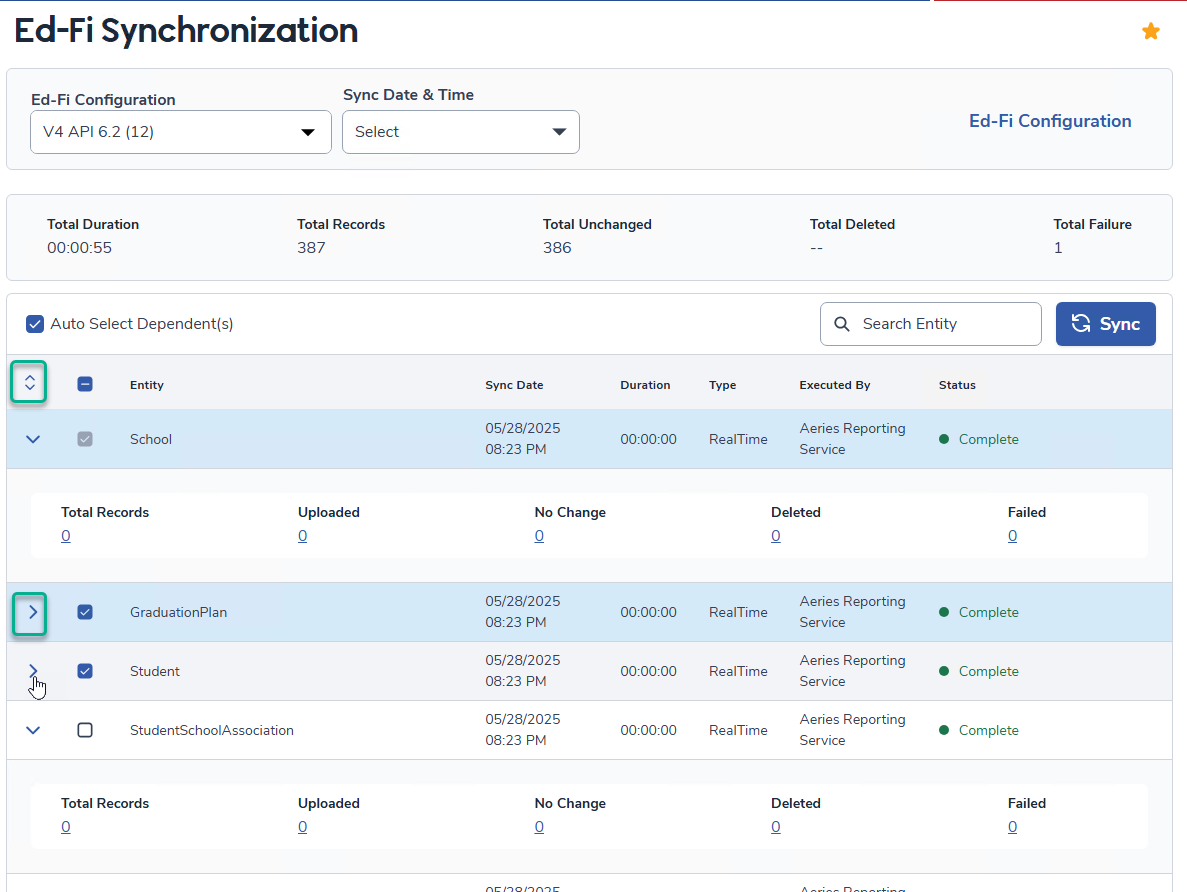The image size is (1187, 892).
Task: Click the Student entity name
Action: [154, 671]
